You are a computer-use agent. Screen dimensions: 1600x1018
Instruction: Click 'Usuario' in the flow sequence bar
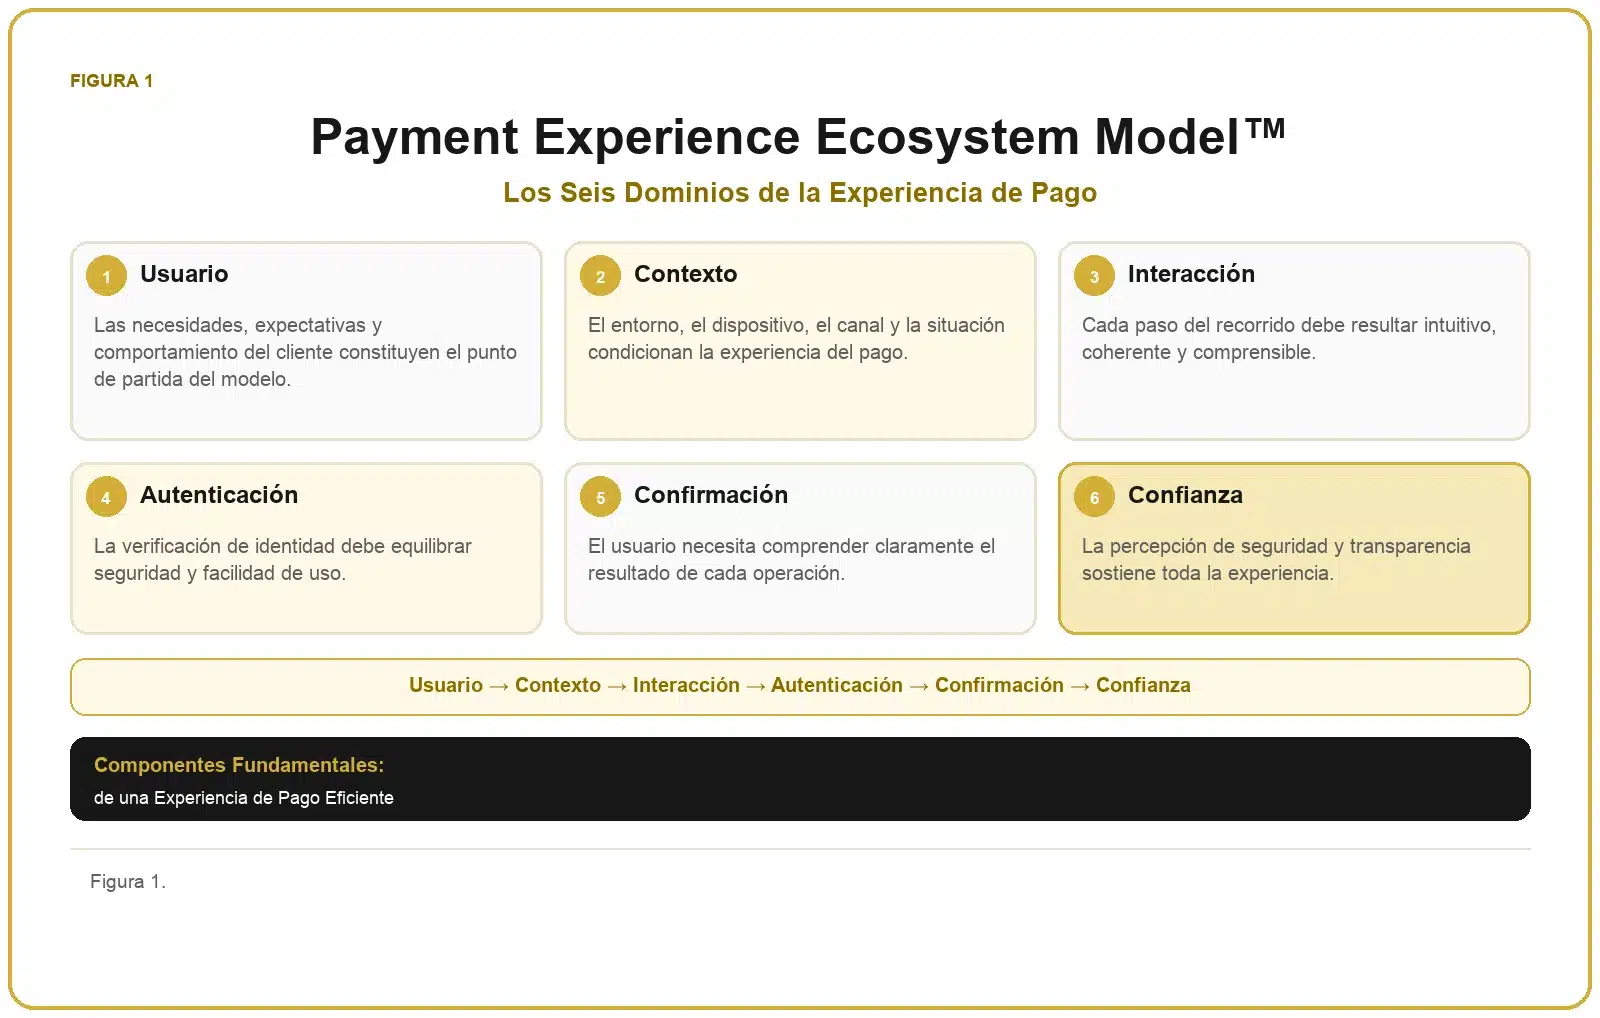coord(446,685)
